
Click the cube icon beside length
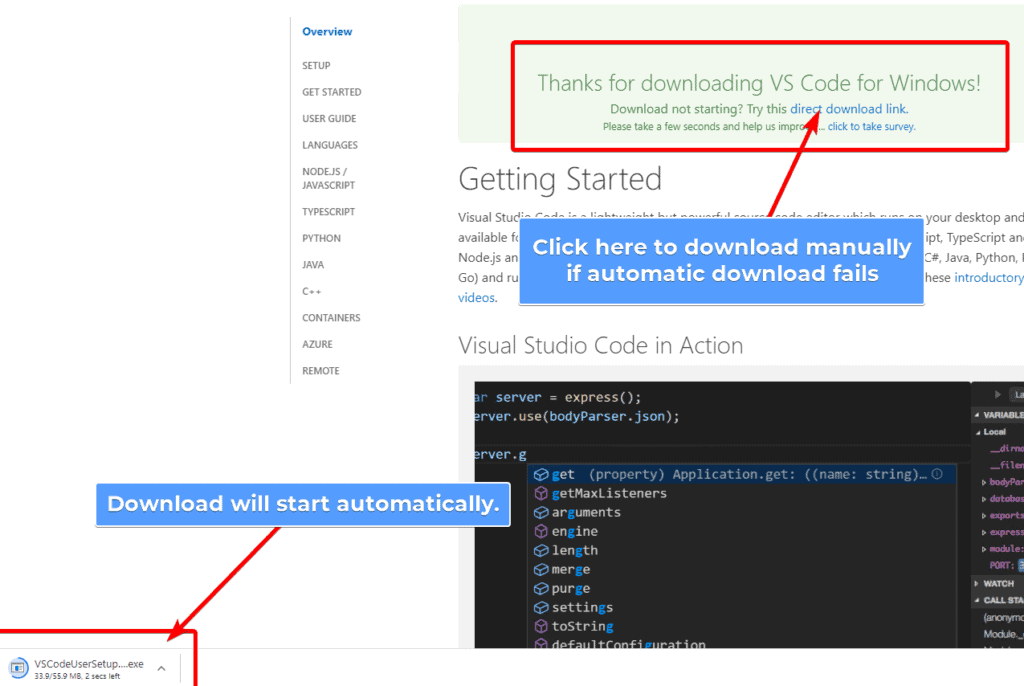[x=541, y=550]
